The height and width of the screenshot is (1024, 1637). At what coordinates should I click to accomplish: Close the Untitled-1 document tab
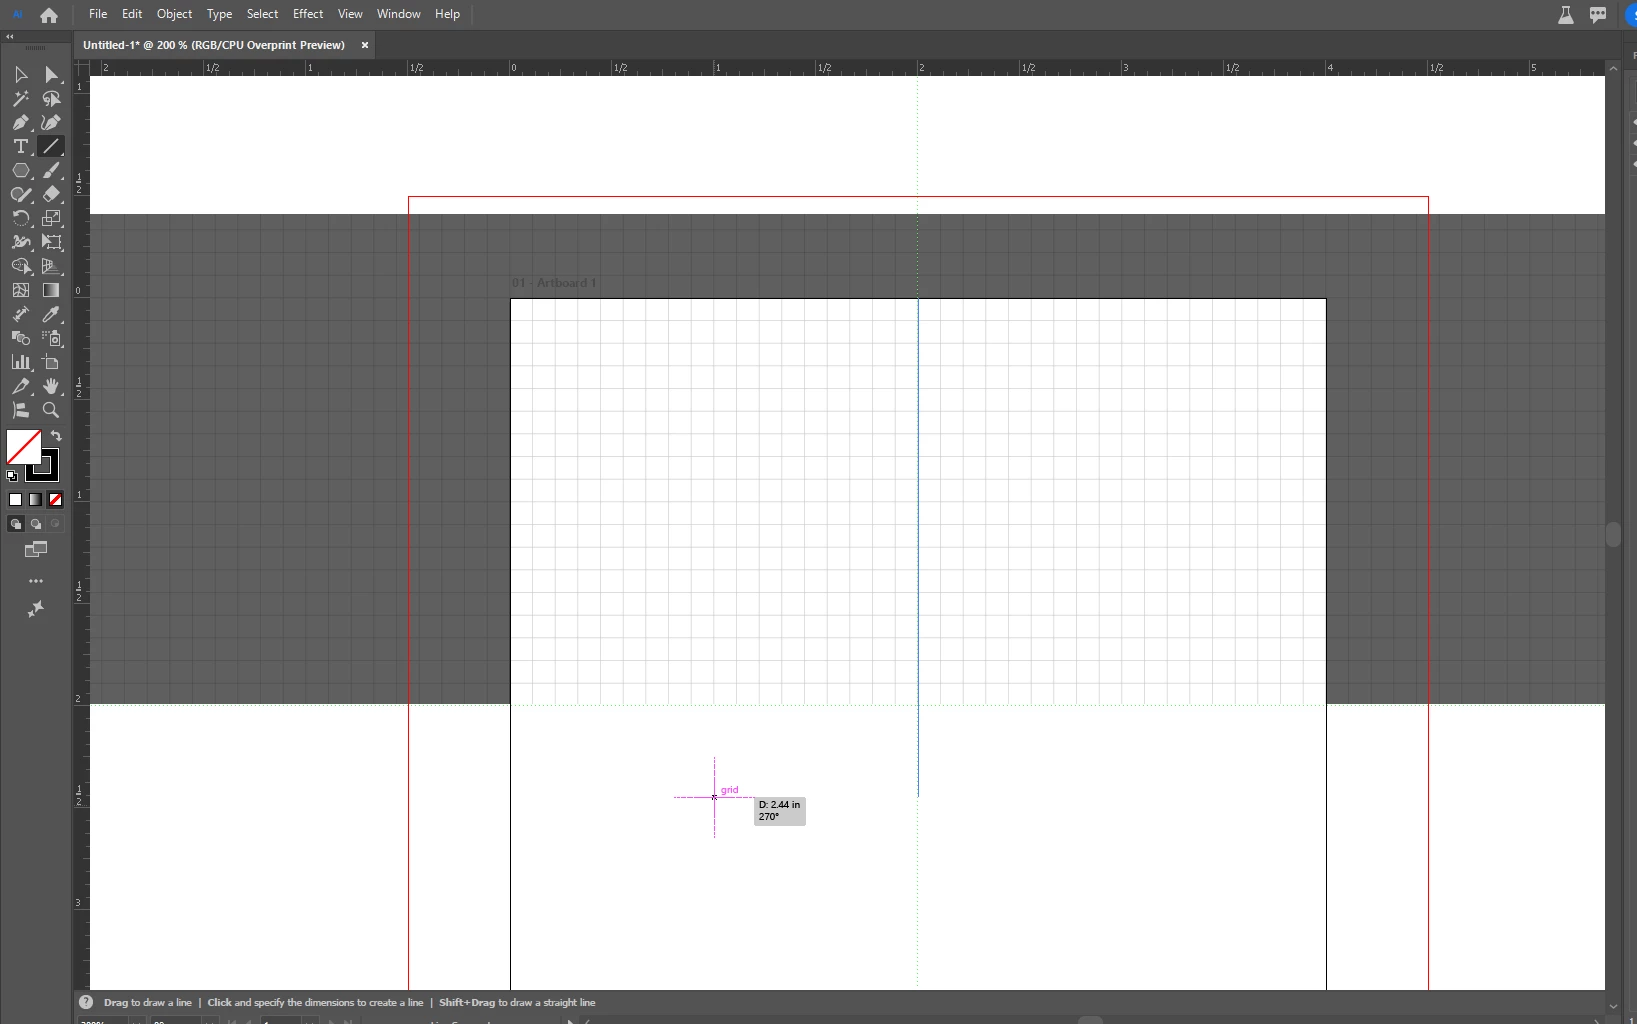pos(365,45)
